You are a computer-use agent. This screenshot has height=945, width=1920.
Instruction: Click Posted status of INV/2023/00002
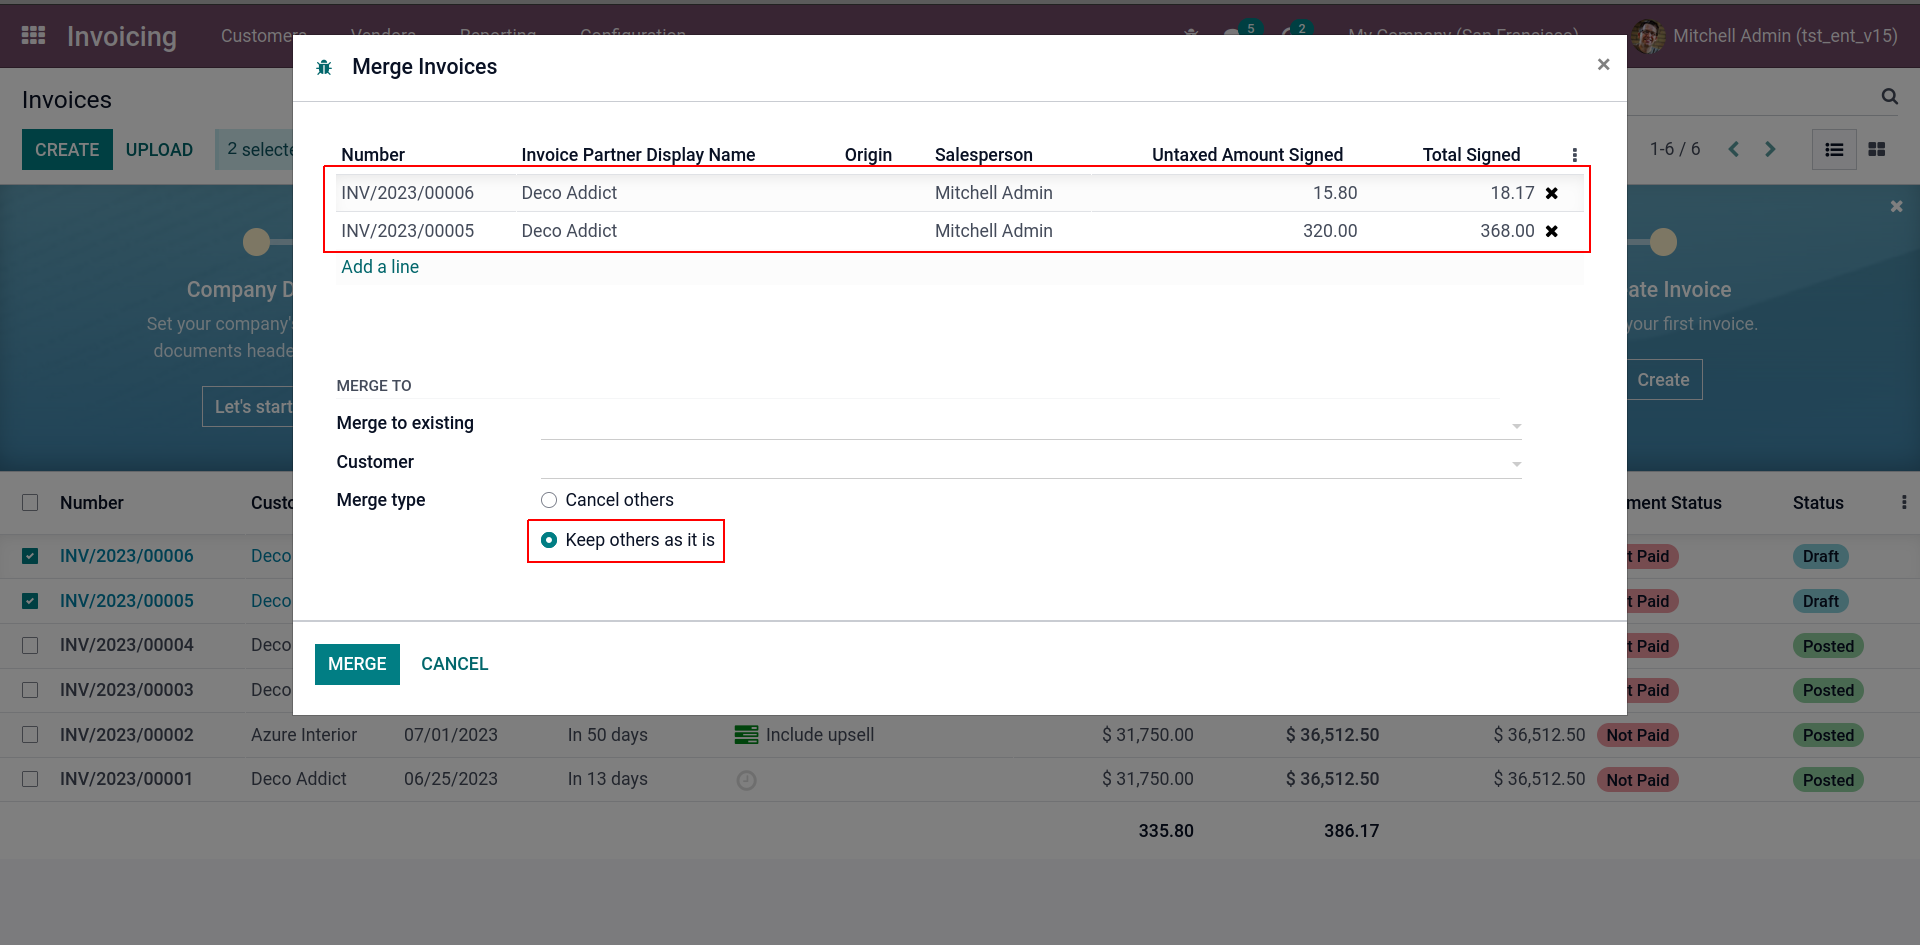point(1828,736)
